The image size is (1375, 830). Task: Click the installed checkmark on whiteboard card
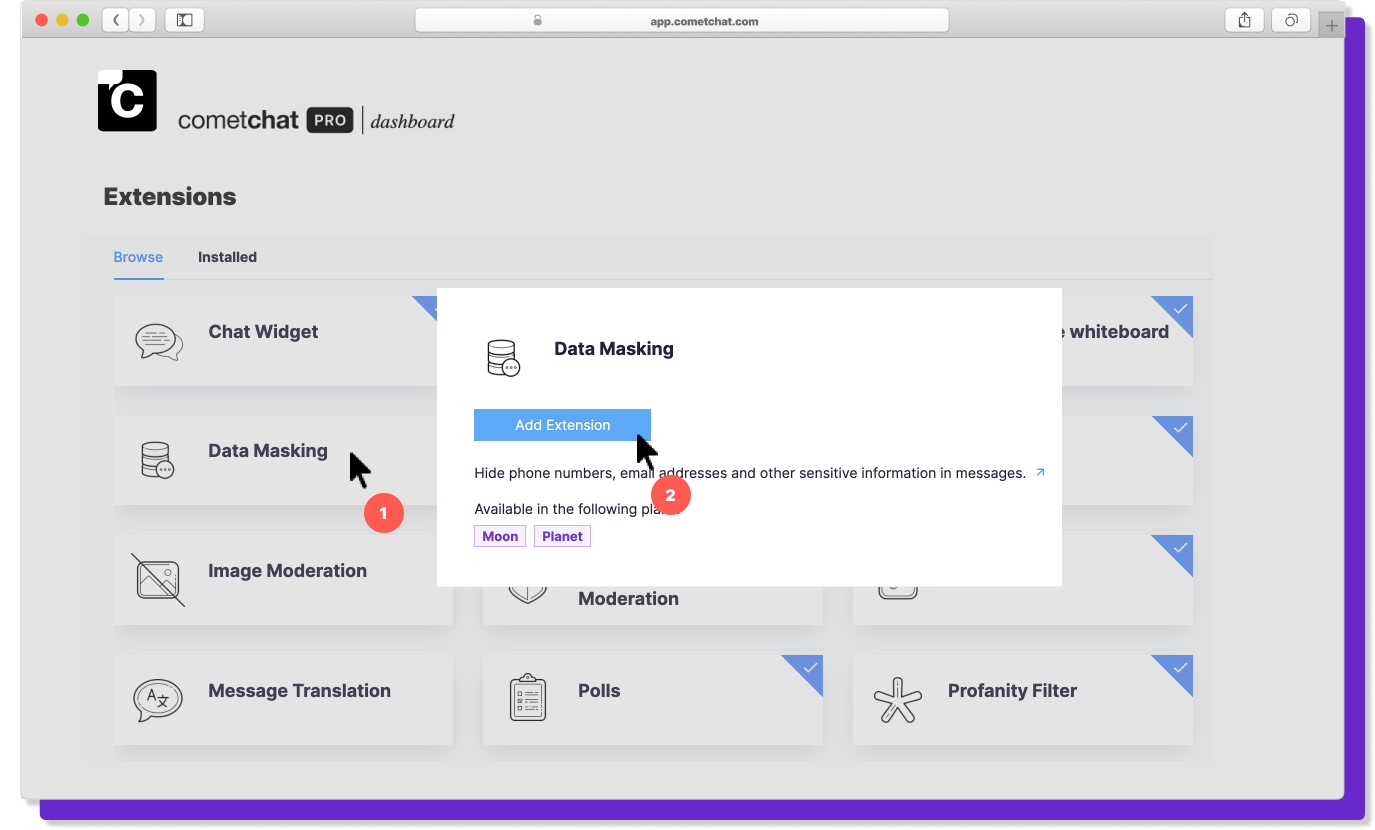tap(1180, 309)
